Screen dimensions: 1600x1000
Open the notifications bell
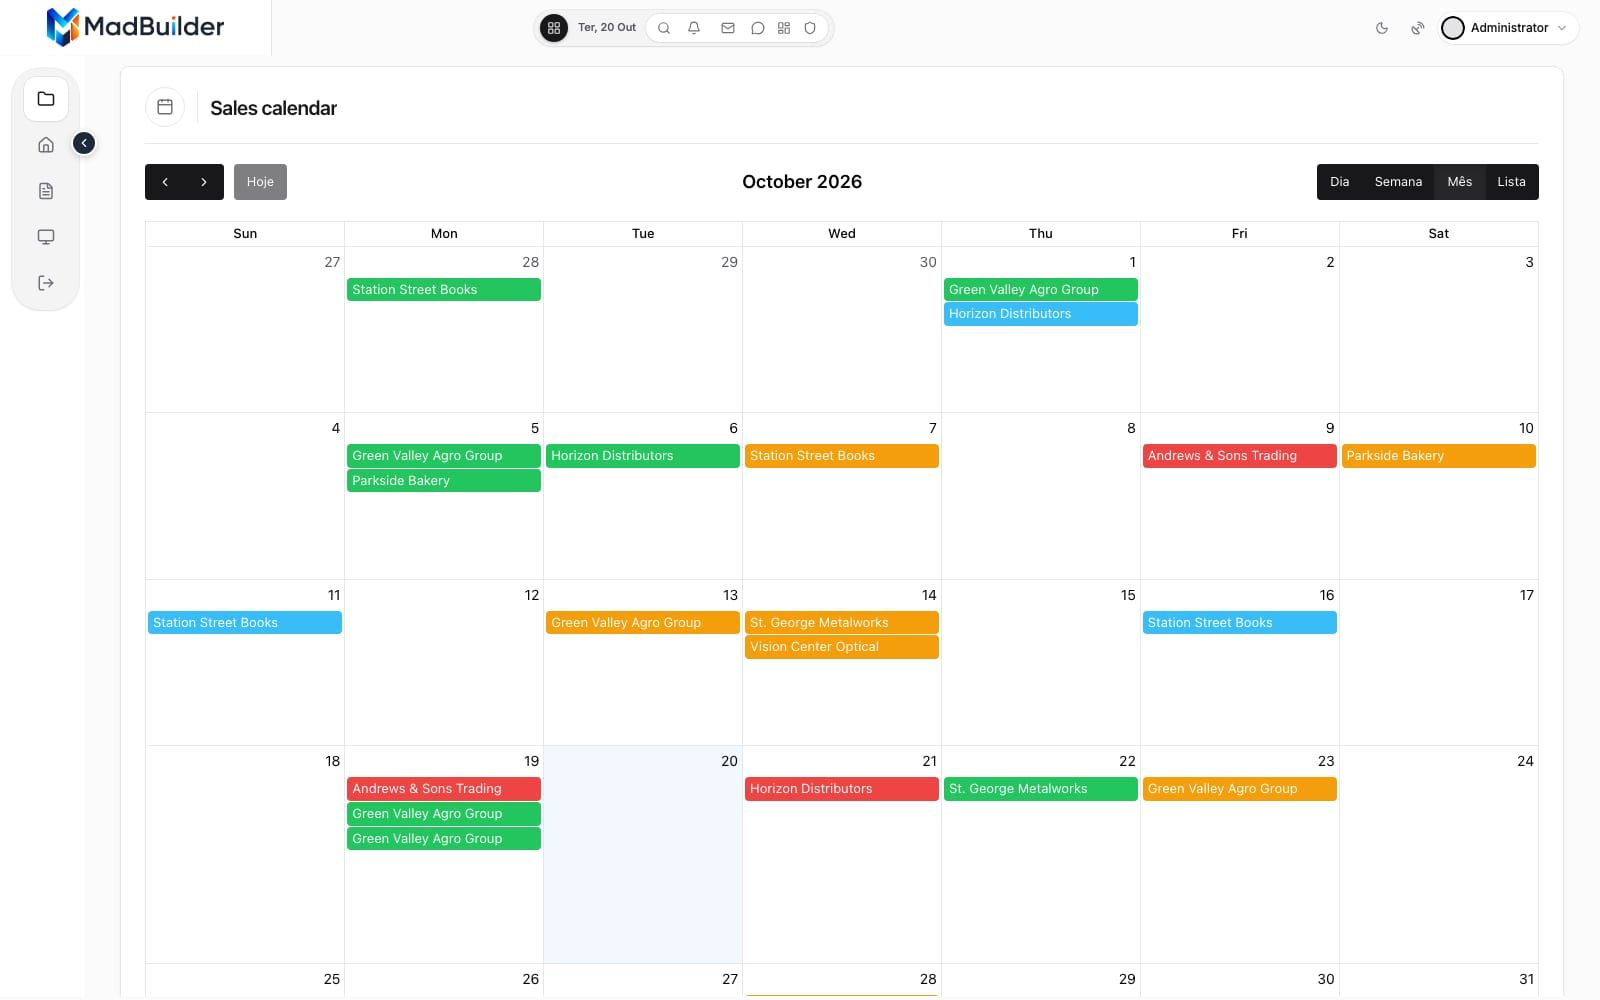tap(694, 28)
